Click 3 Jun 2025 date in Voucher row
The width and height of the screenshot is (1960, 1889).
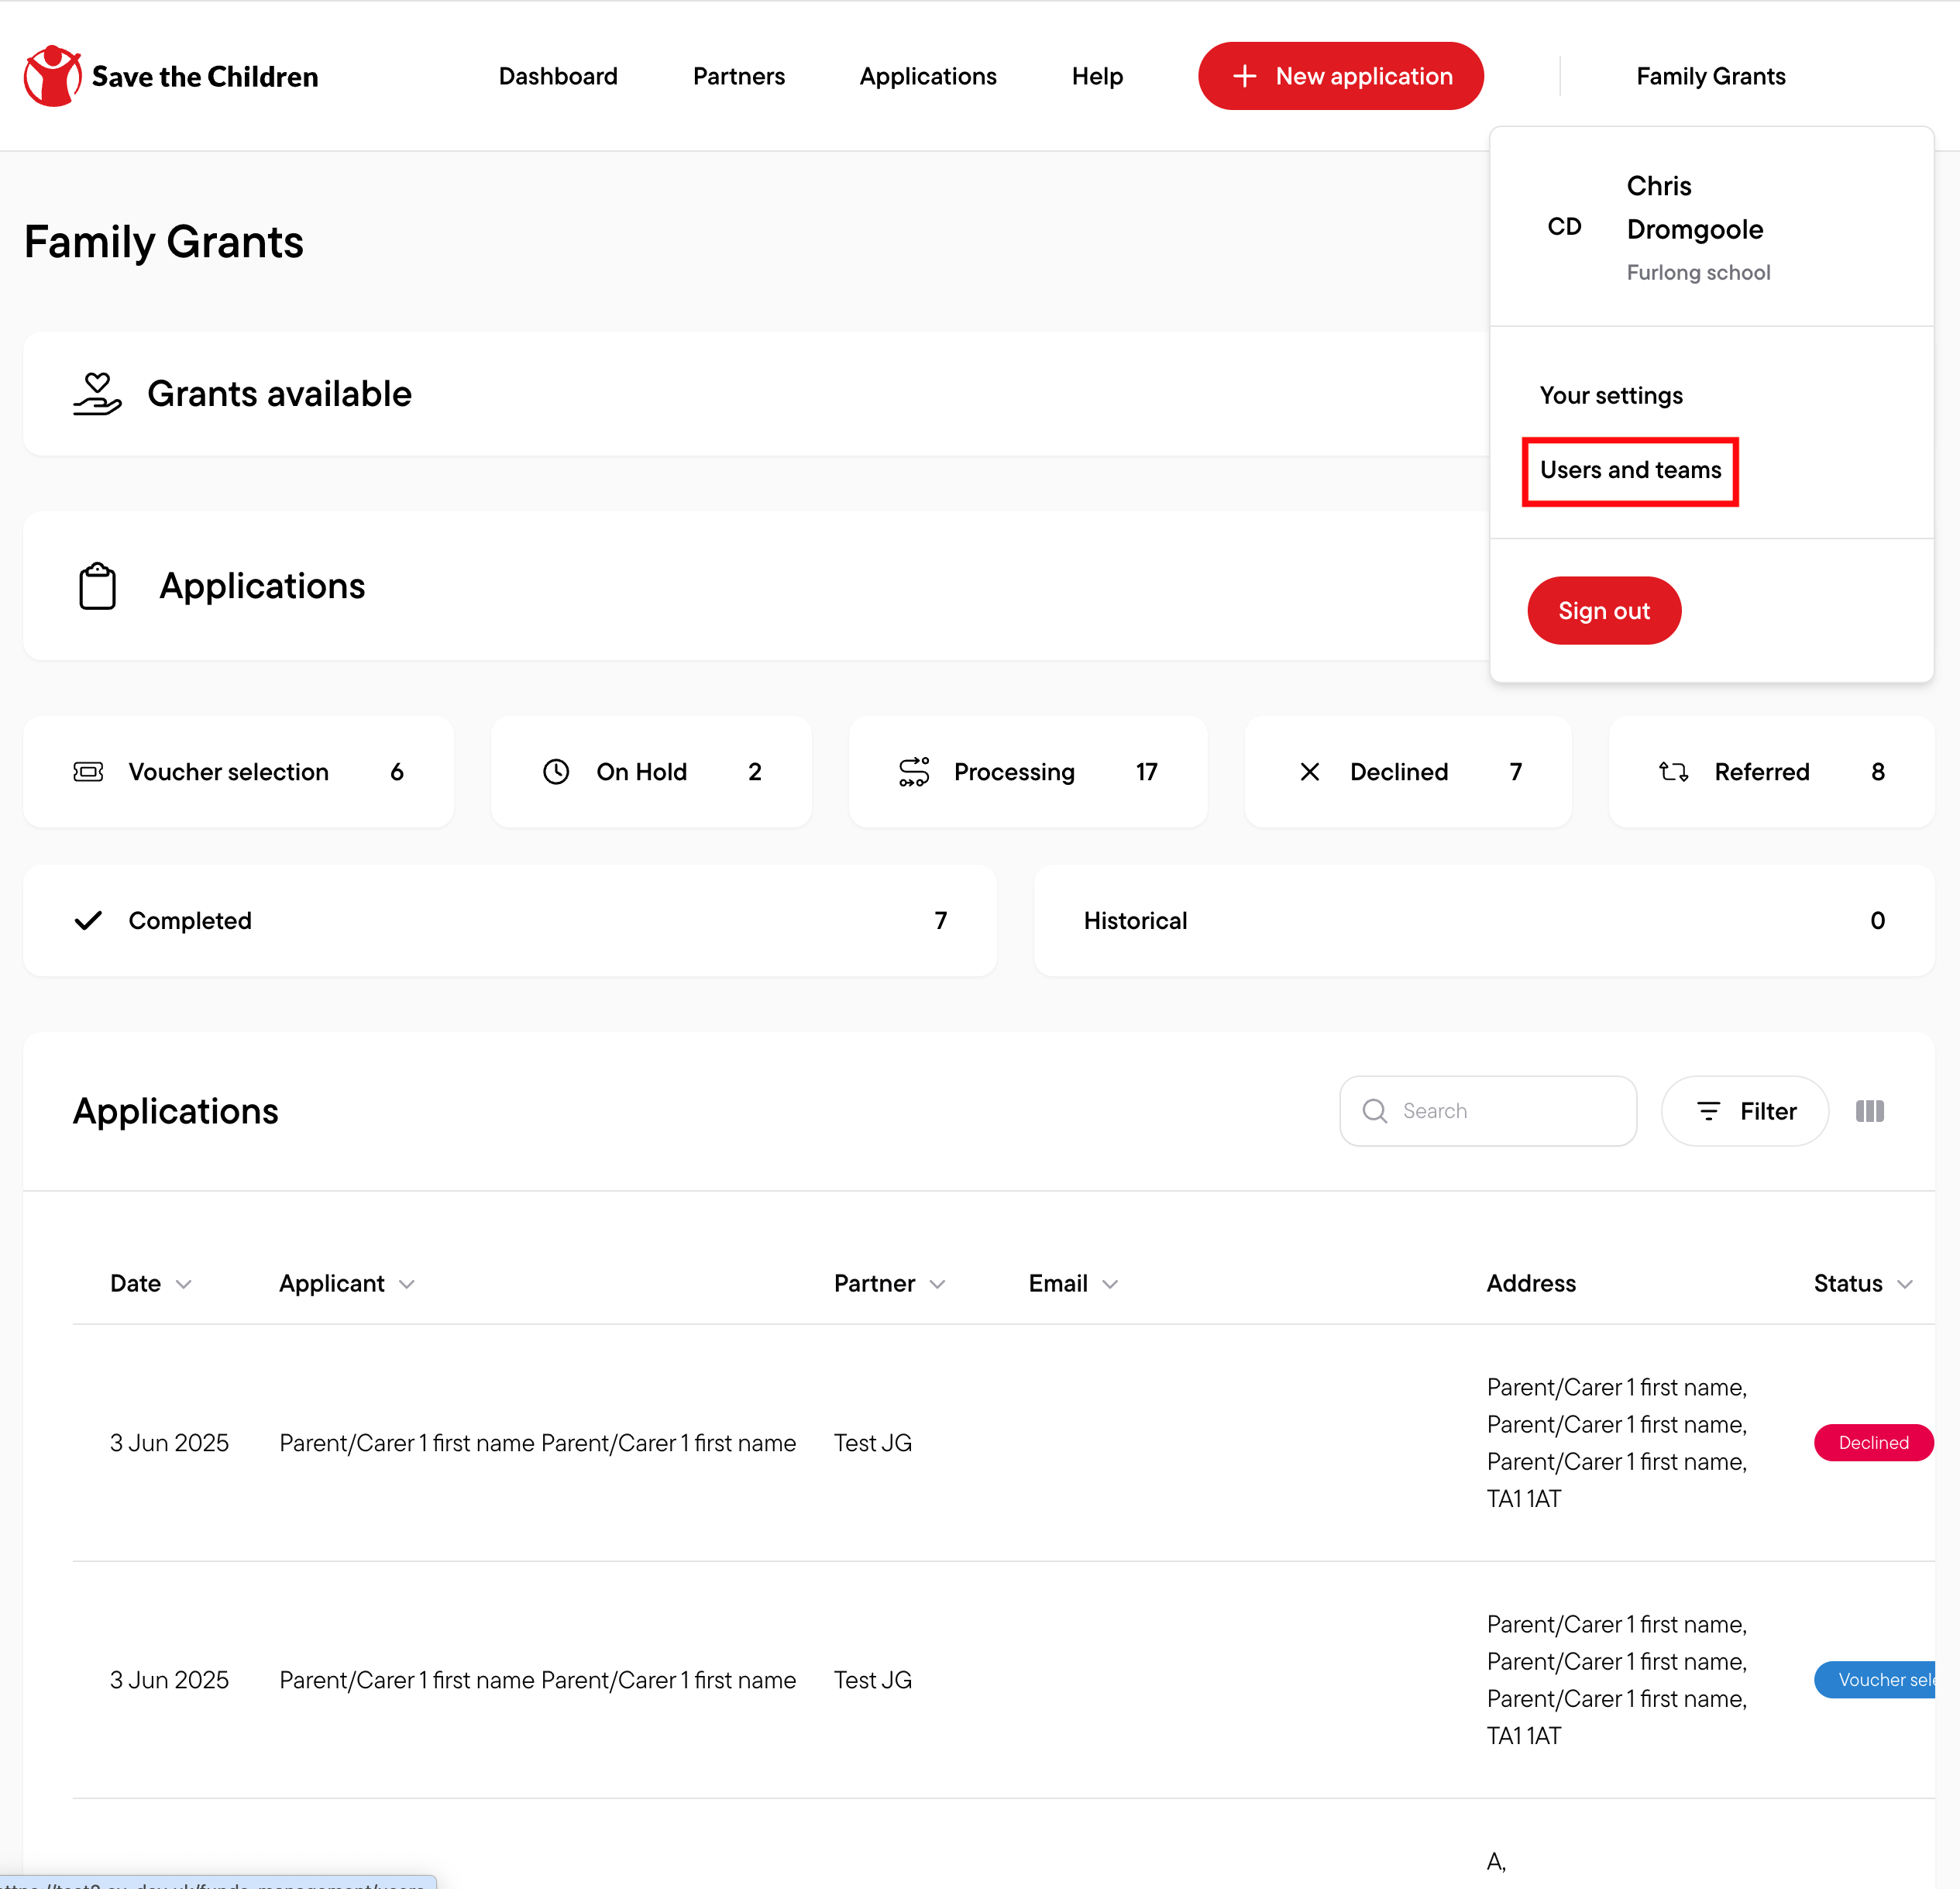pos(170,1680)
